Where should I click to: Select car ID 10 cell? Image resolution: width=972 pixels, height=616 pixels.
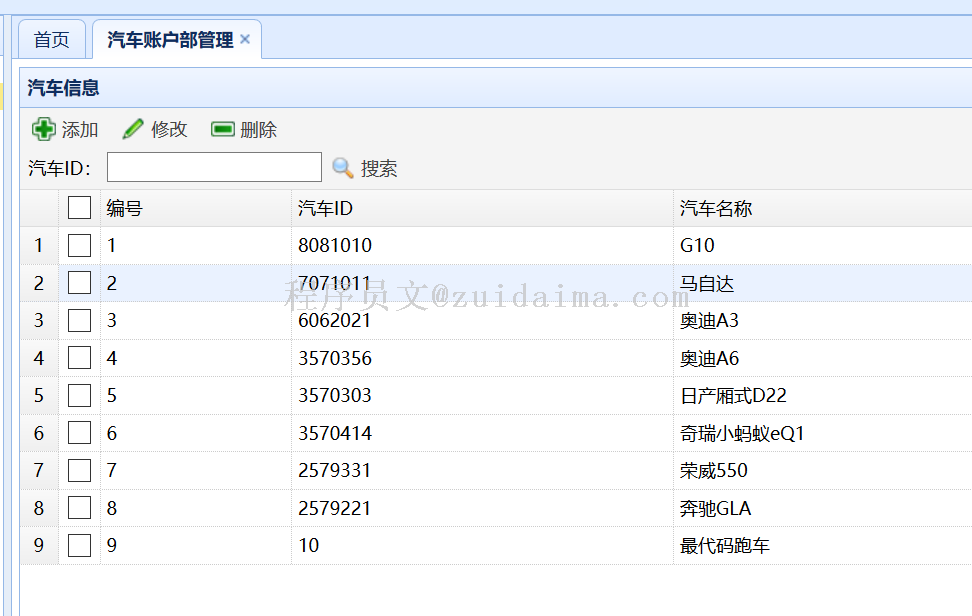(482, 545)
